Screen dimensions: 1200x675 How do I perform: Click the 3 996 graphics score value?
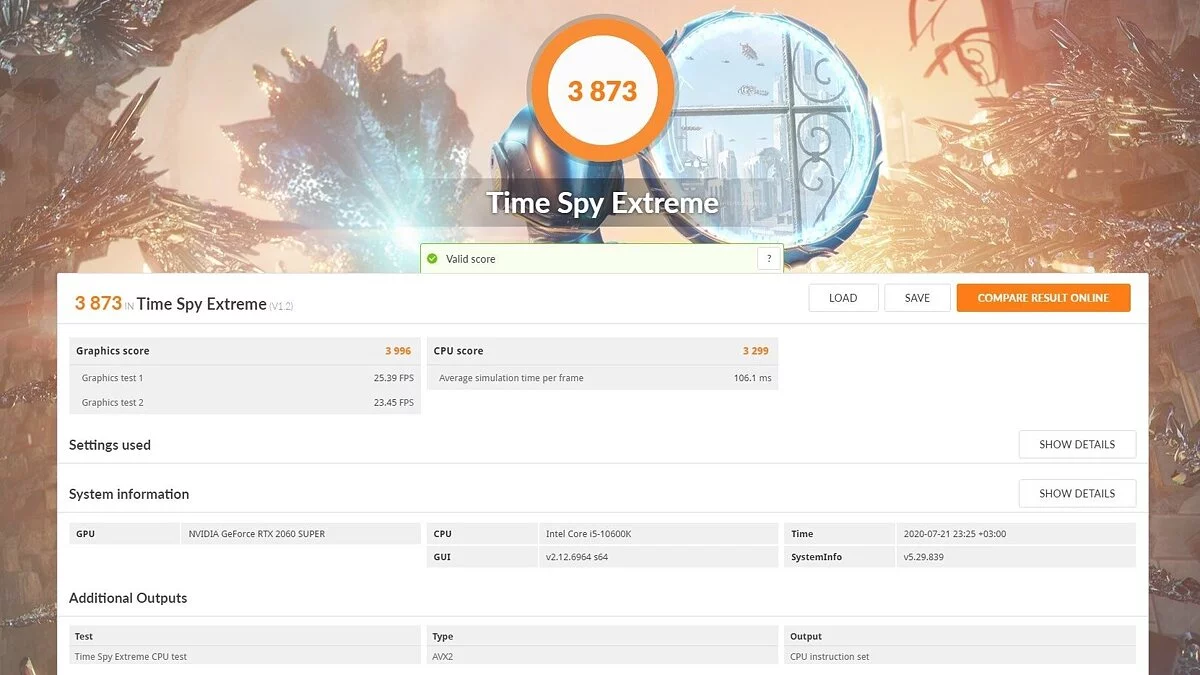(x=398, y=351)
